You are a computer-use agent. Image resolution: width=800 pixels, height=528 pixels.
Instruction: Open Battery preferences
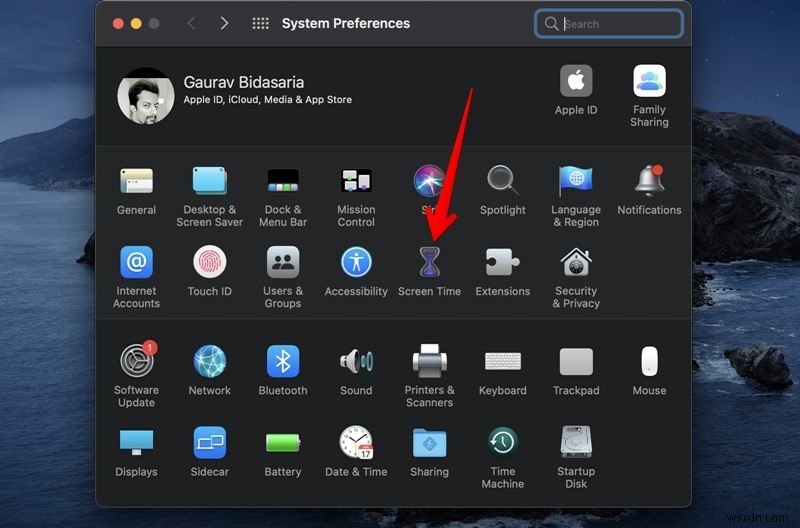tap(283, 443)
